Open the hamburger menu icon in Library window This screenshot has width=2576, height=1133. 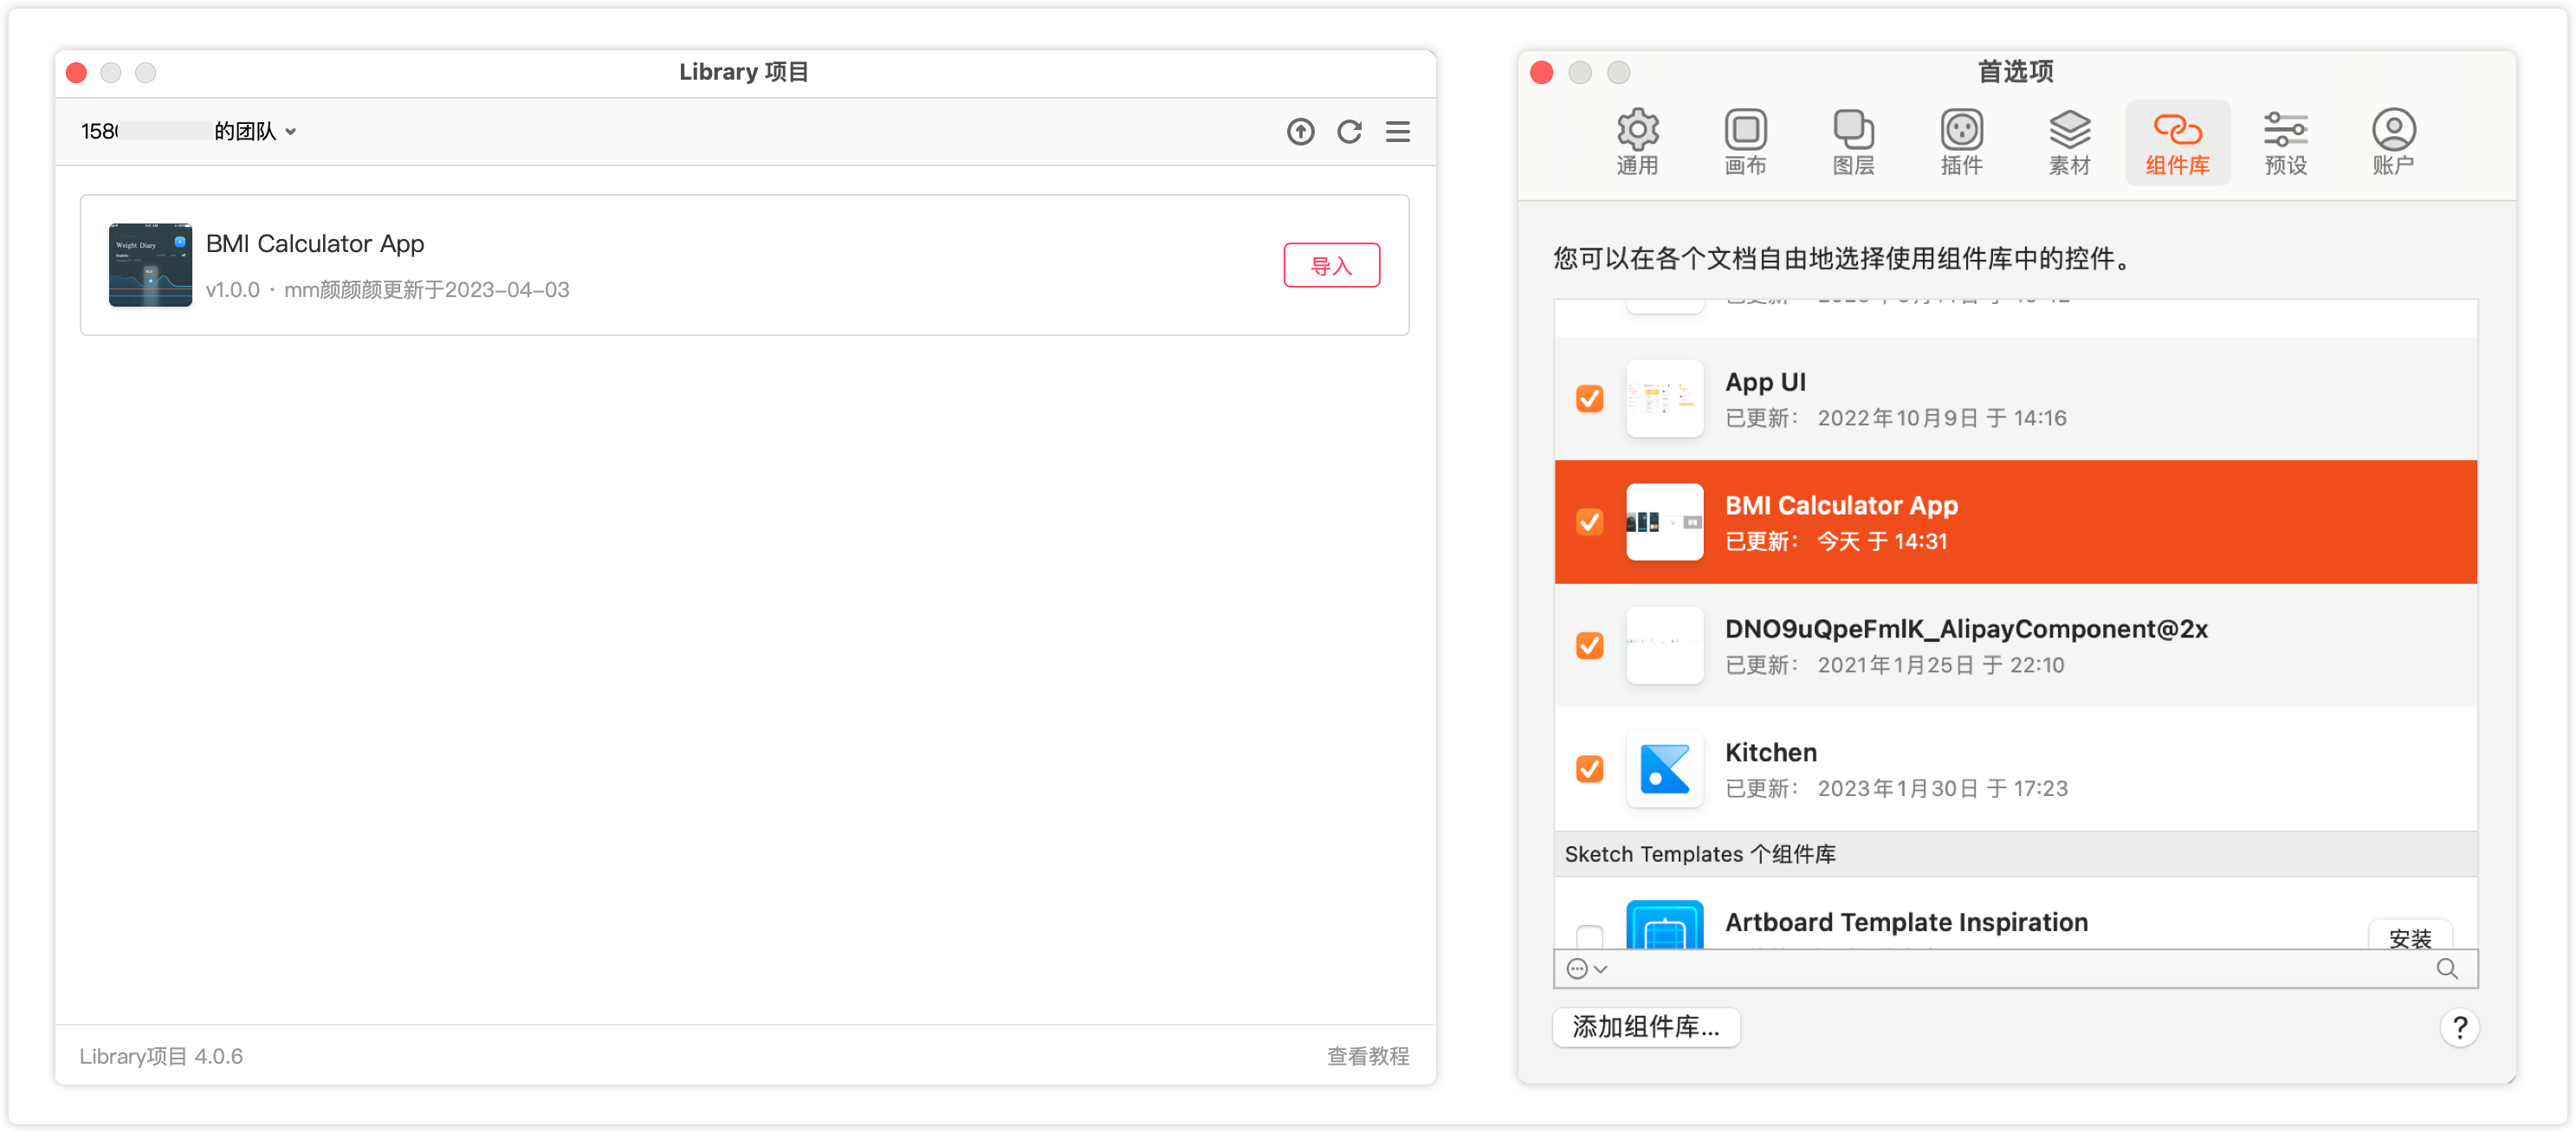(x=1397, y=131)
